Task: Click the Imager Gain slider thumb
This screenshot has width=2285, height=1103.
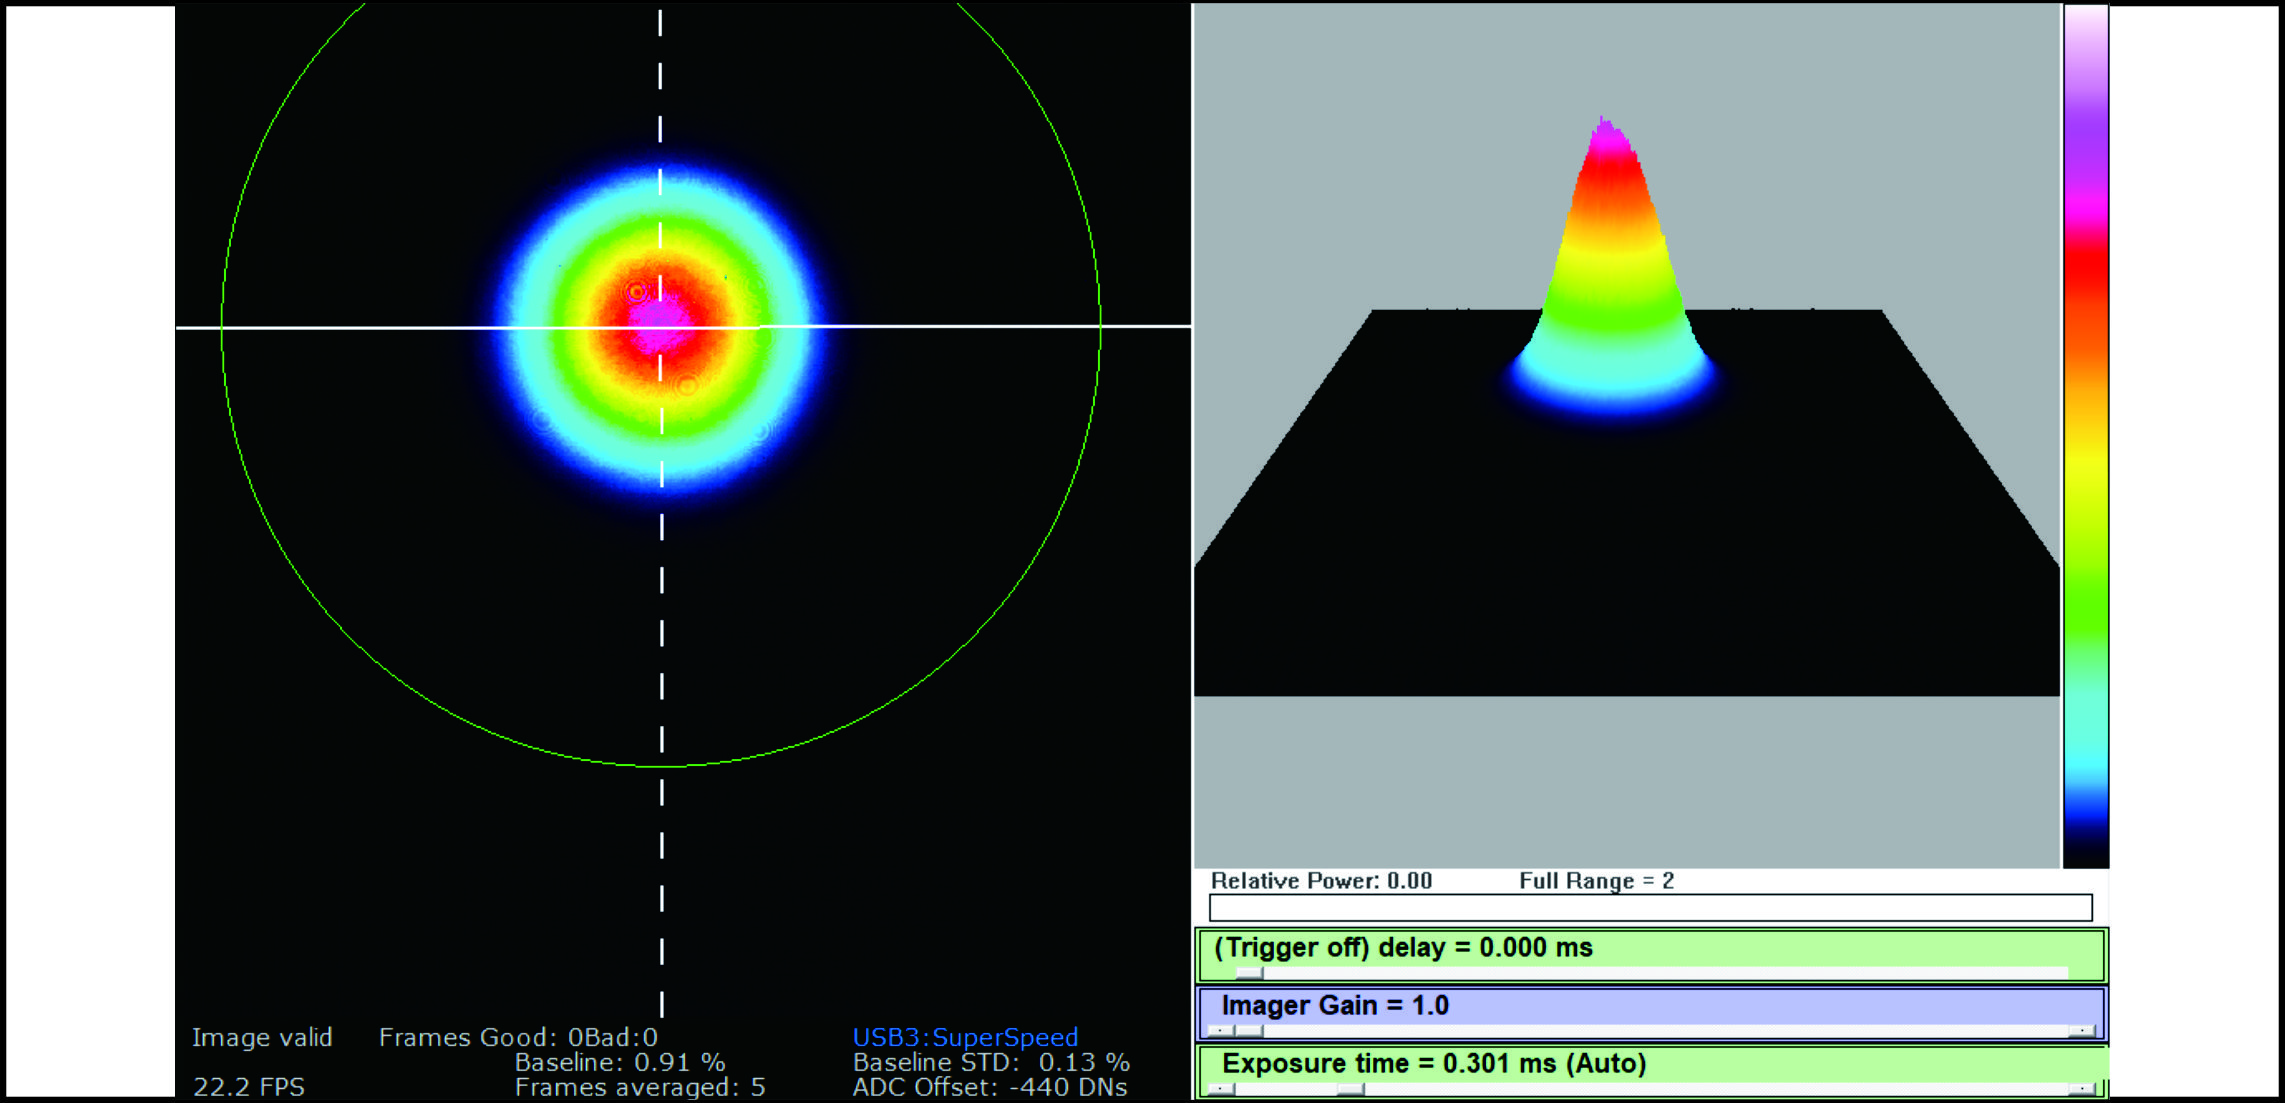Action: tap(1250, 1031)
